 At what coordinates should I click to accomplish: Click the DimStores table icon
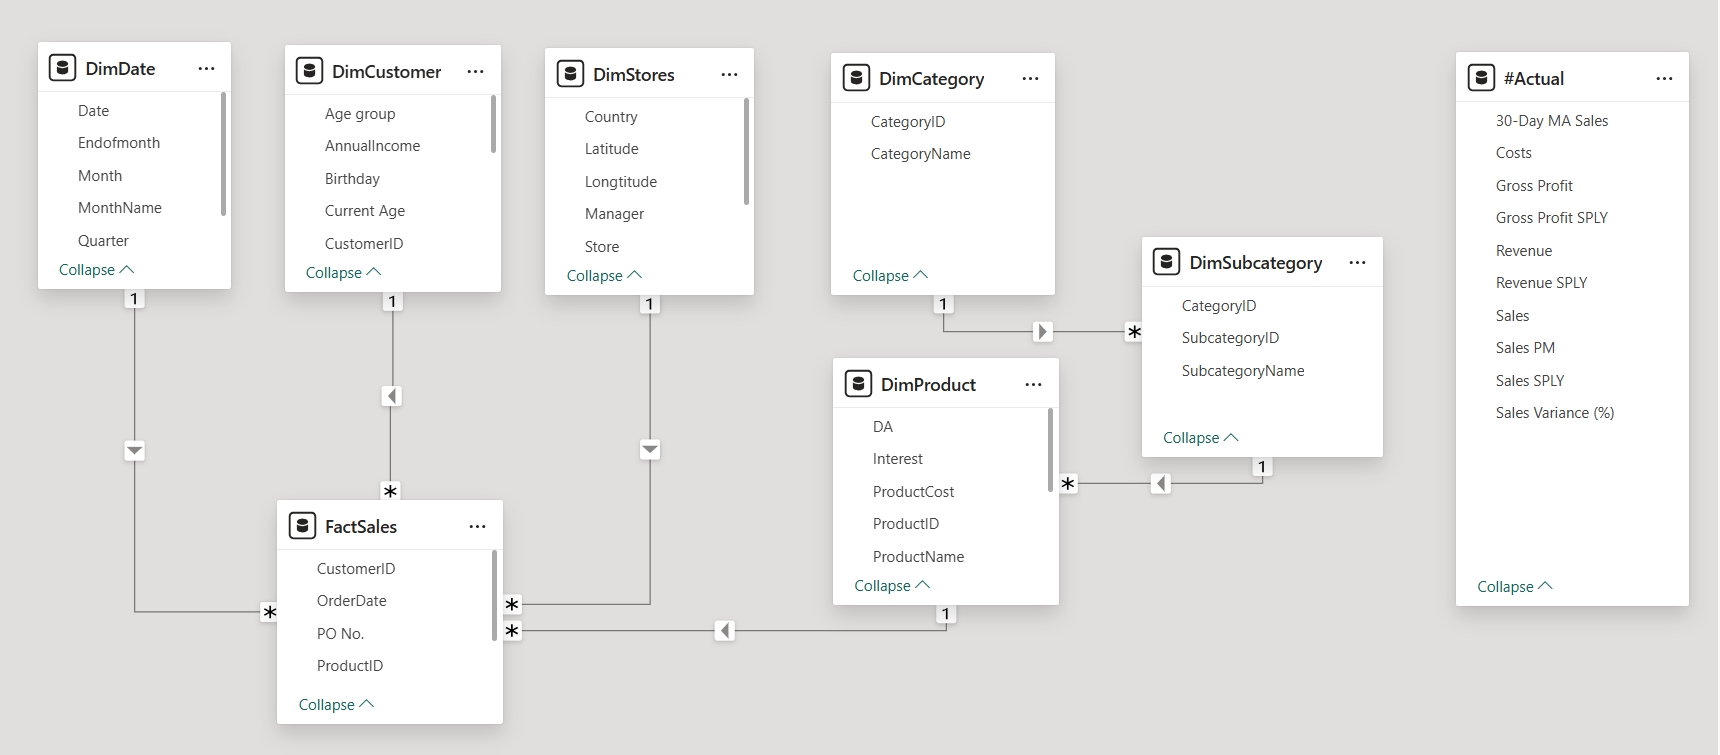pyautogui.click(x=570, y=74)
